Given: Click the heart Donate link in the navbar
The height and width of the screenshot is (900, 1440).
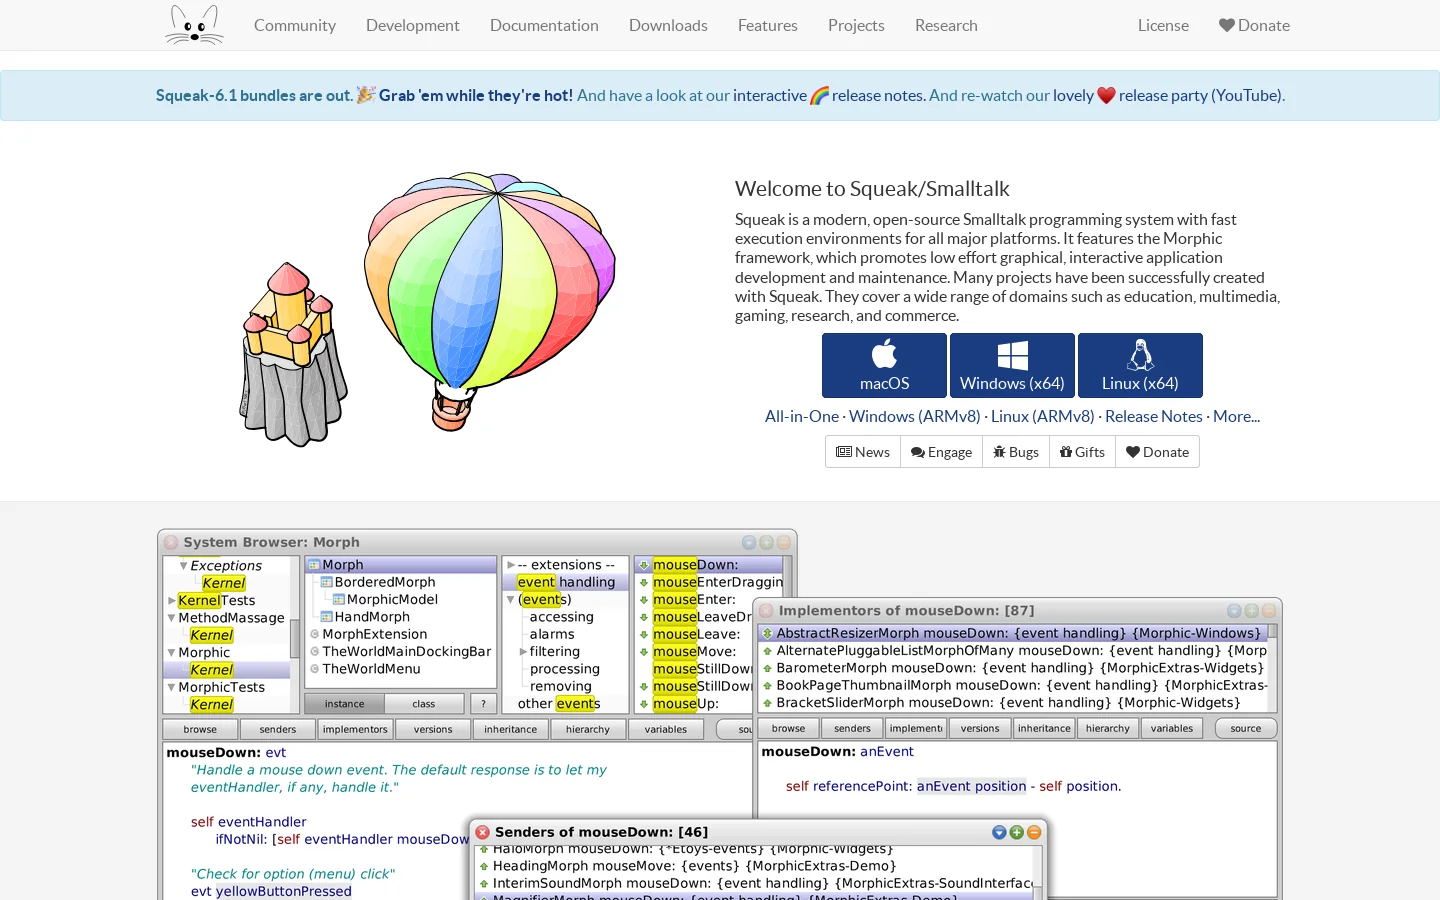Looking at the screenshot, I should (x=1254, y=25).
